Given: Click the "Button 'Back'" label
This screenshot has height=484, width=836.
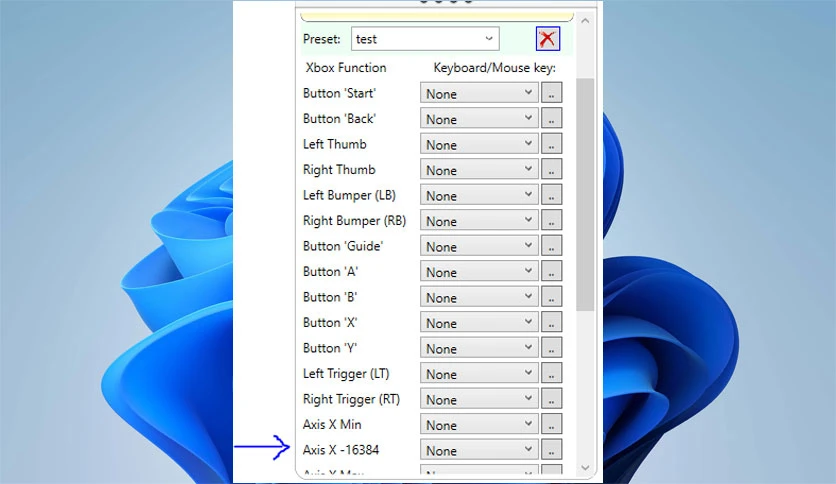Looking at the screenshot, I should point(339,118).
